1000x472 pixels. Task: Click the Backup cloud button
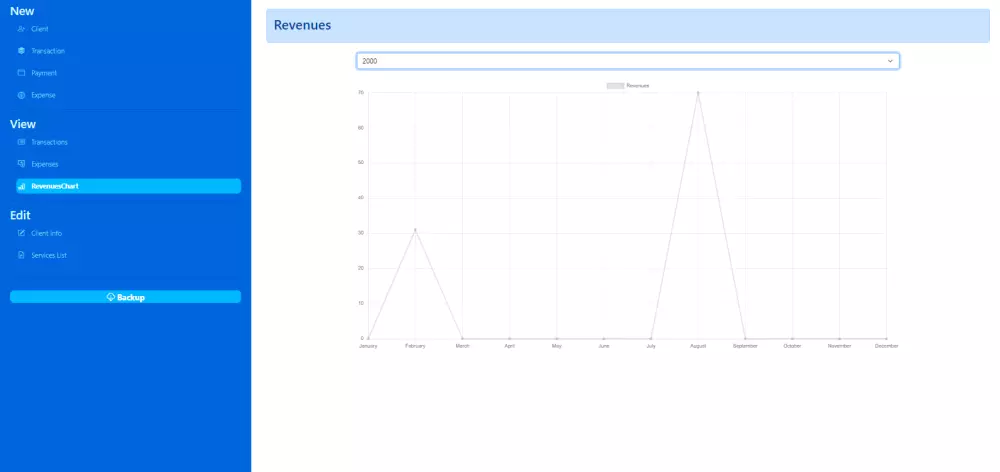coord(126,297)
